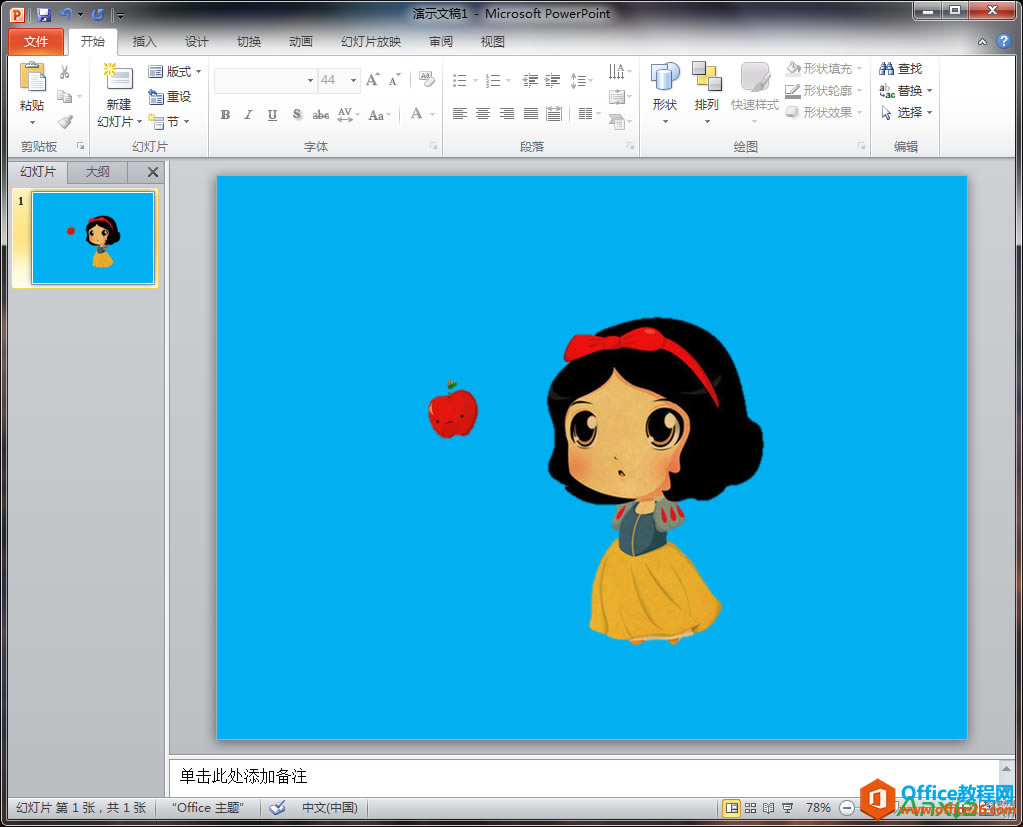
Task: Expand the Select (选择) dropdown
Action: point(906,112)
